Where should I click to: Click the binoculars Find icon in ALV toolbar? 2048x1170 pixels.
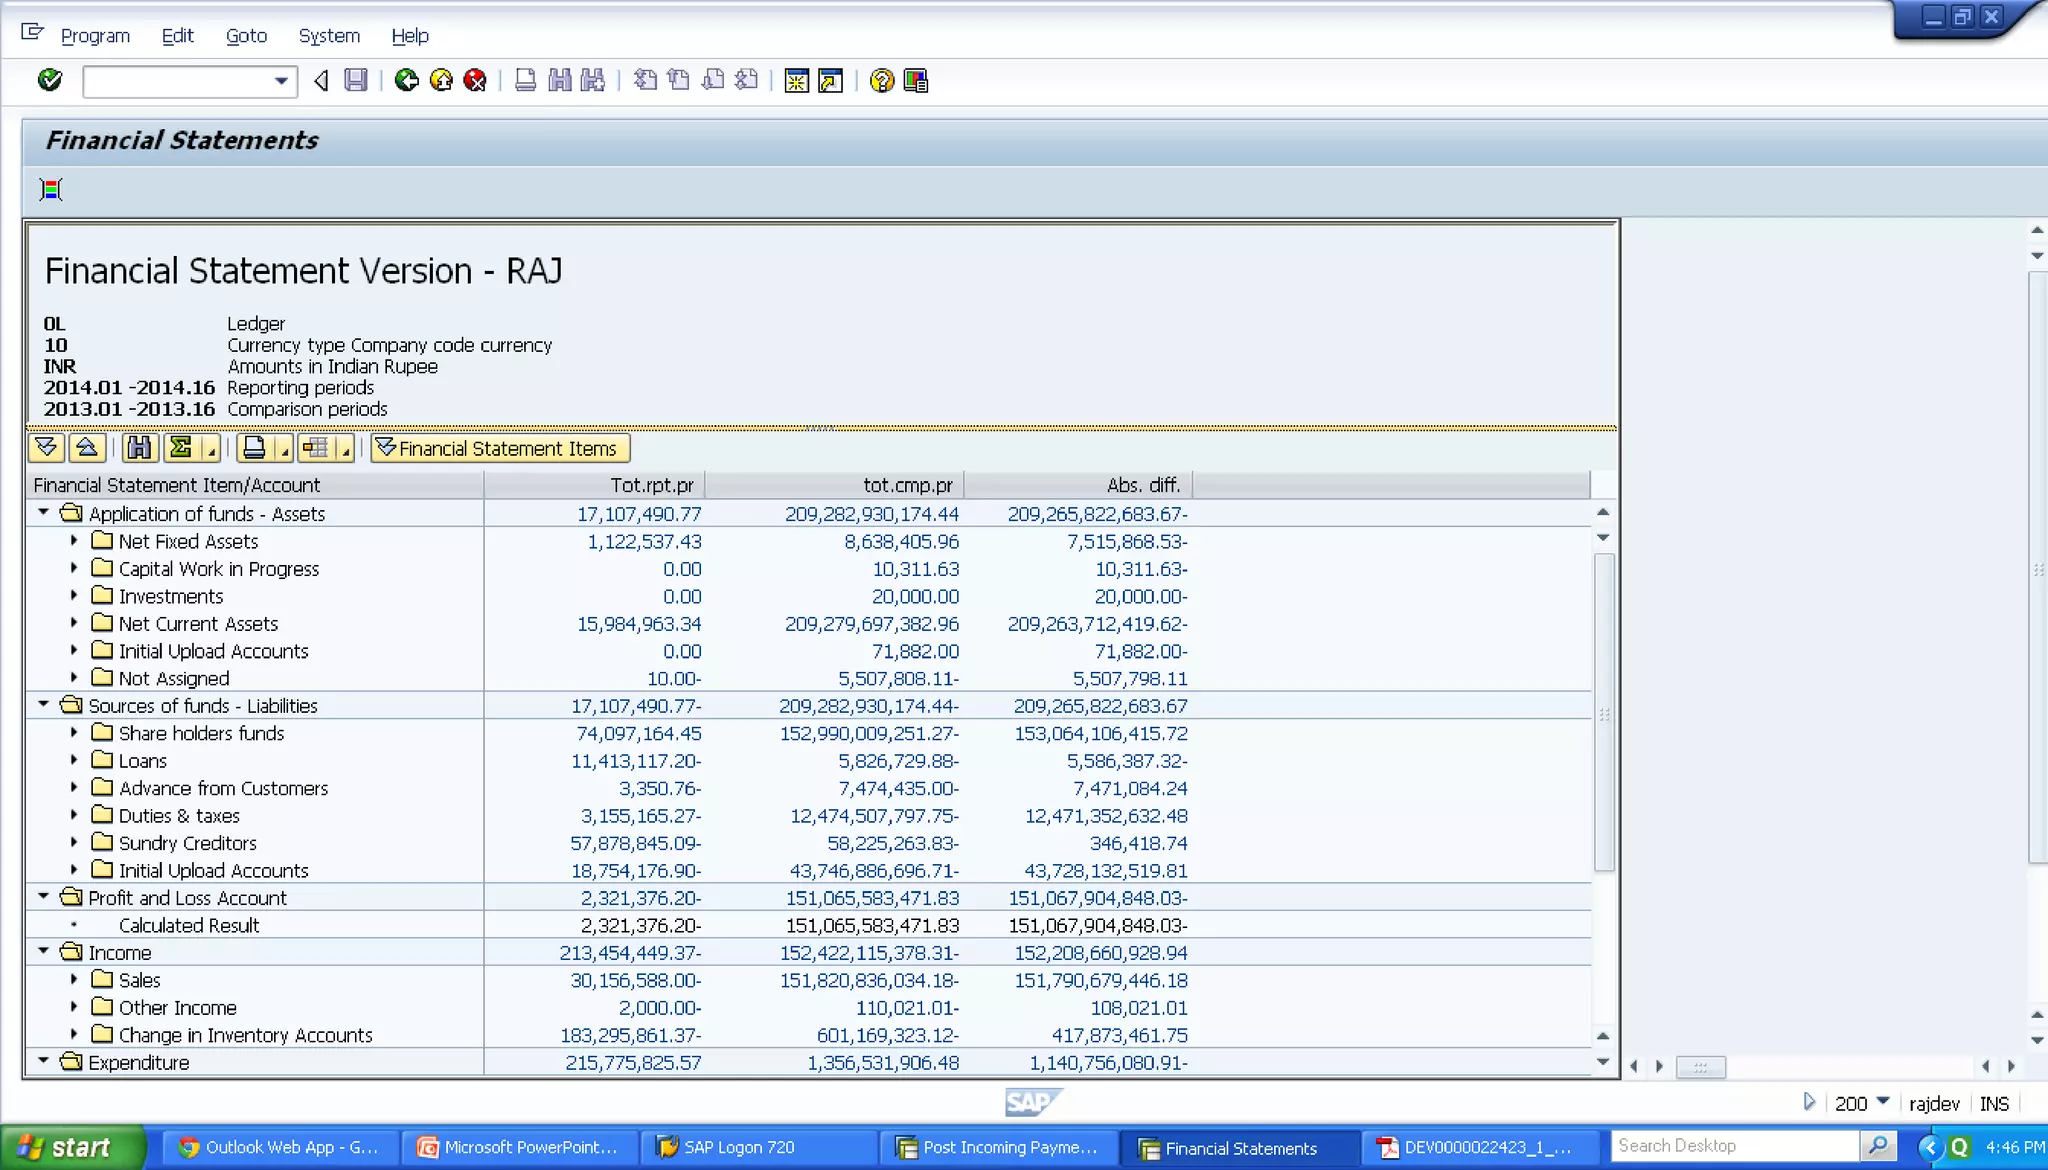[140, 448]
